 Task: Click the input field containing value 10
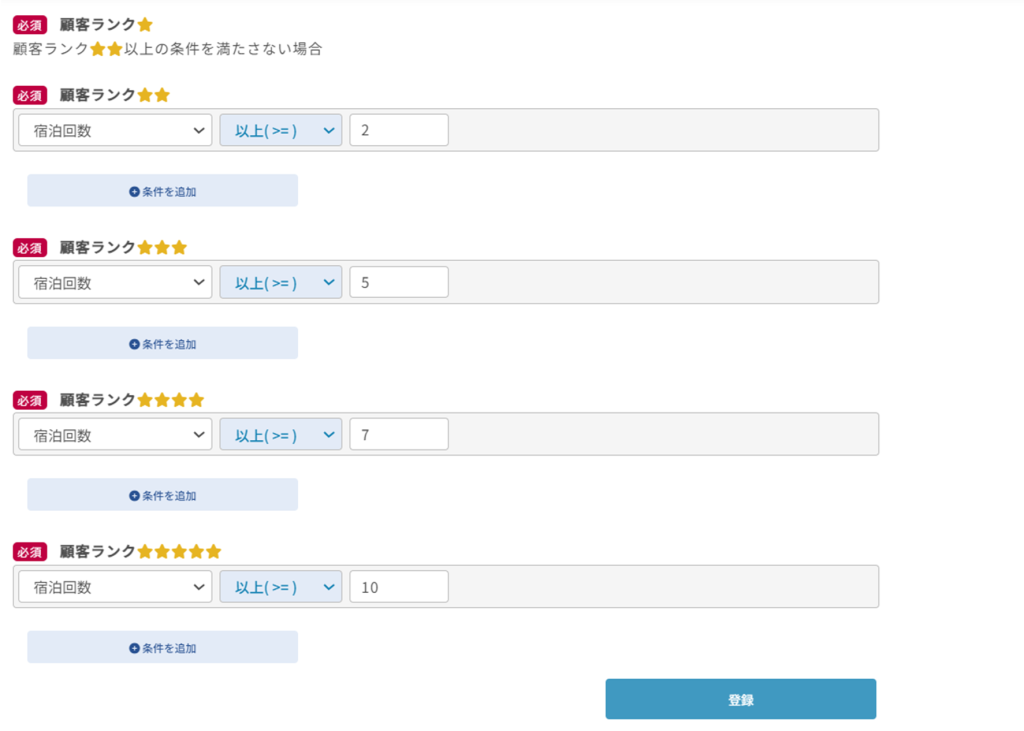pyautogui.click(x=399, y=587)
